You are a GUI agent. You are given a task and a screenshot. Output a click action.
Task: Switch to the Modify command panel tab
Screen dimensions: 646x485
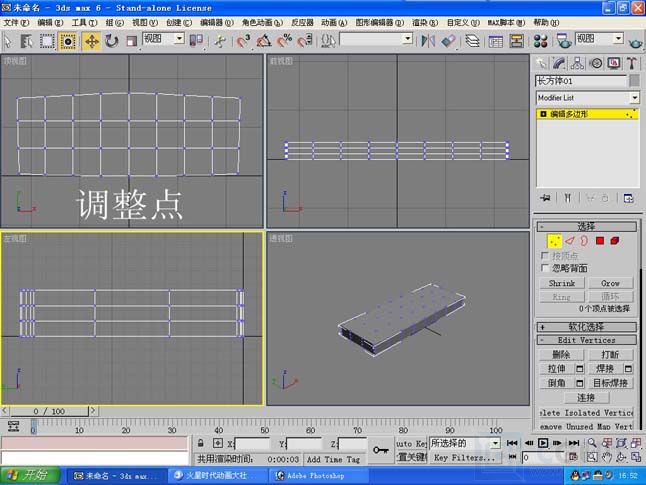point(559,63)
